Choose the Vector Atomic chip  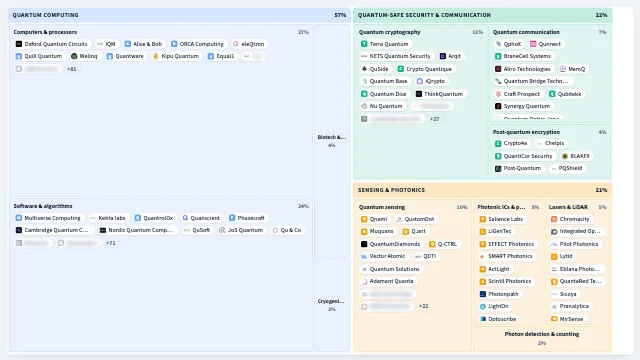pyautogui.click(x=383, y=256)
